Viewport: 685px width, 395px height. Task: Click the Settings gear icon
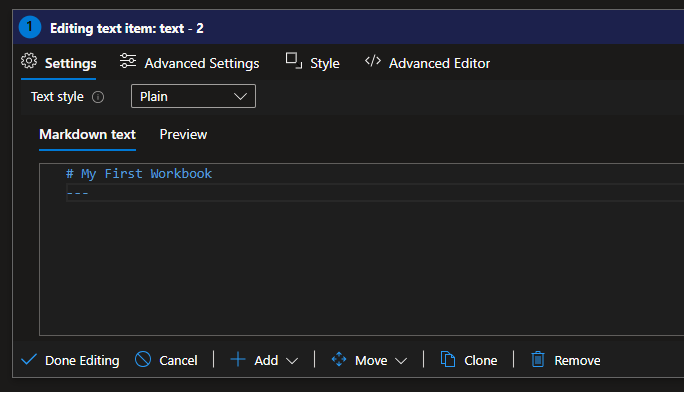[x=29, y=61]
